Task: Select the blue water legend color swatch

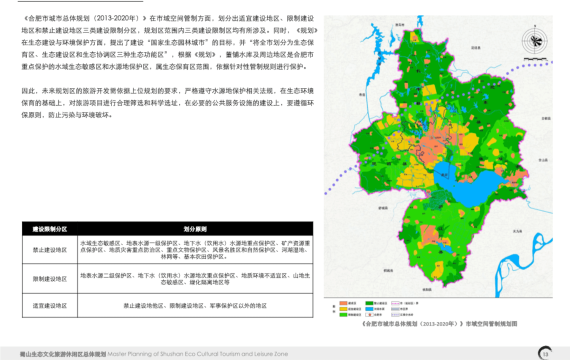Action: (369, 309)
